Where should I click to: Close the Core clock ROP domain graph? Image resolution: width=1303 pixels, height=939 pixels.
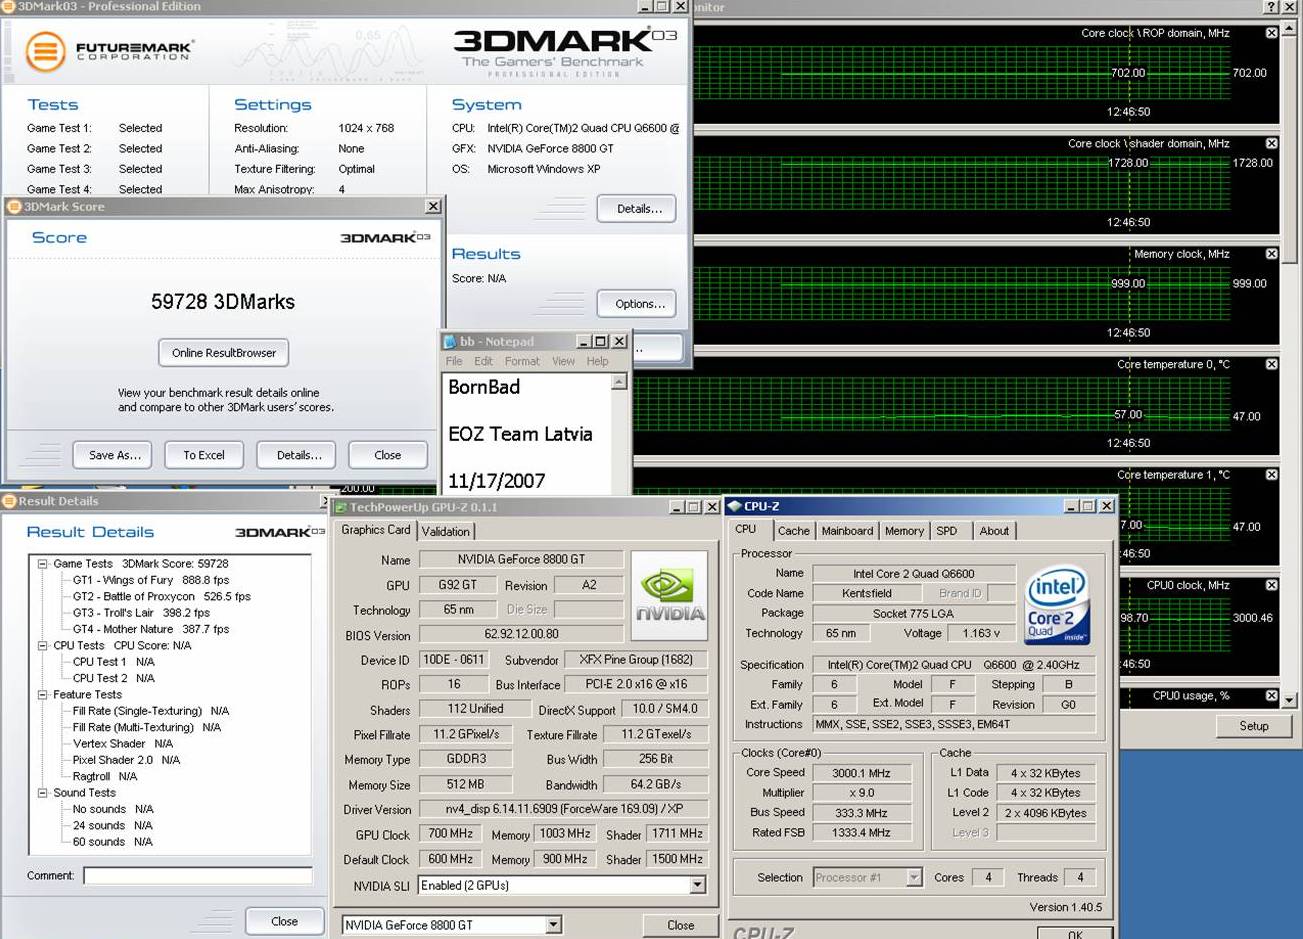pyautogui.click(x=1271, y=33)
